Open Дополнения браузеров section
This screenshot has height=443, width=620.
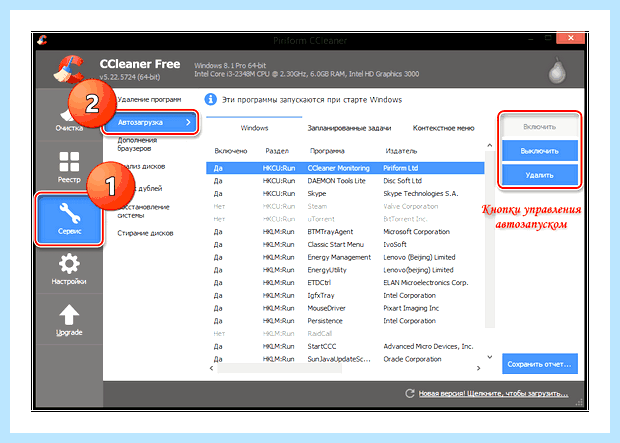[137, 144]
